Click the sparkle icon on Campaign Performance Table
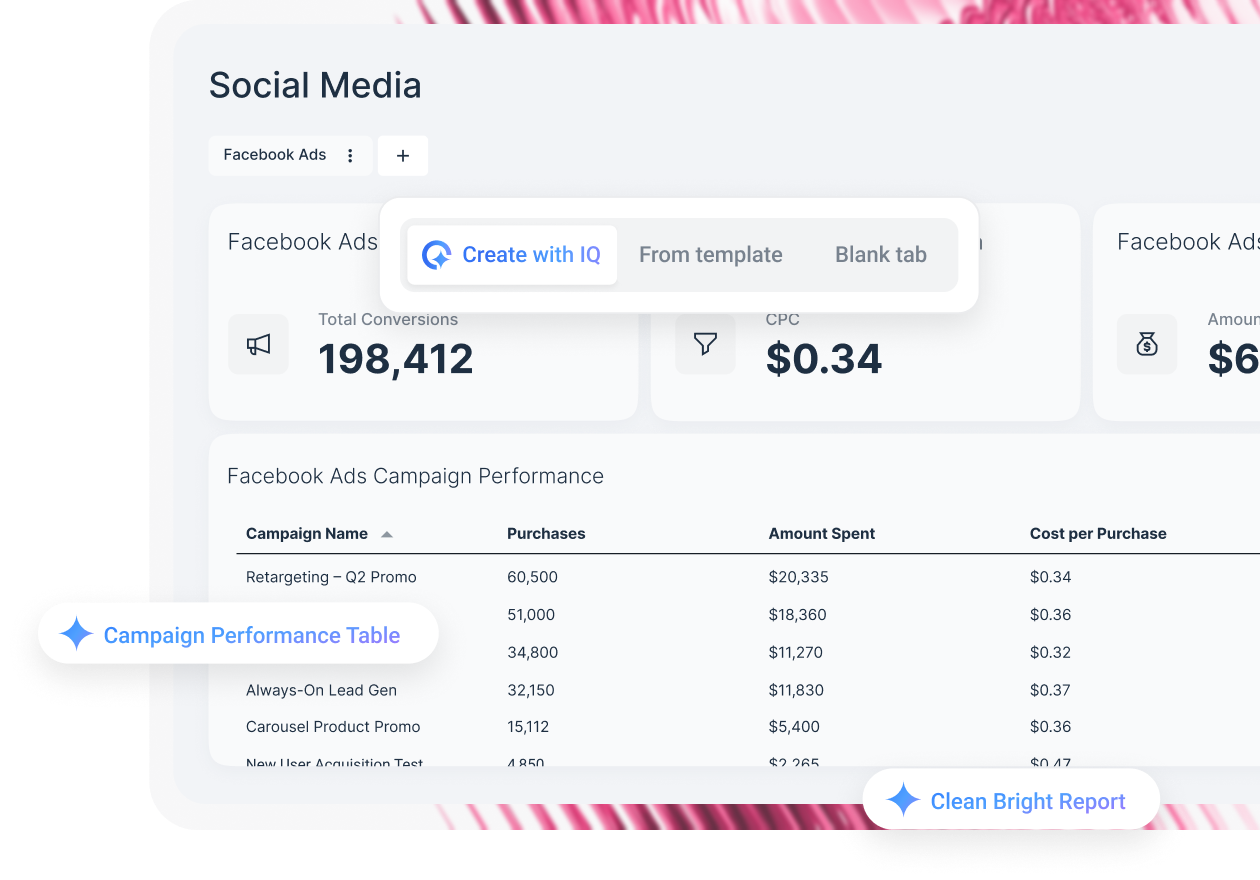The image size is (1260, 880). pyautogui.click(x=76, y=634)
